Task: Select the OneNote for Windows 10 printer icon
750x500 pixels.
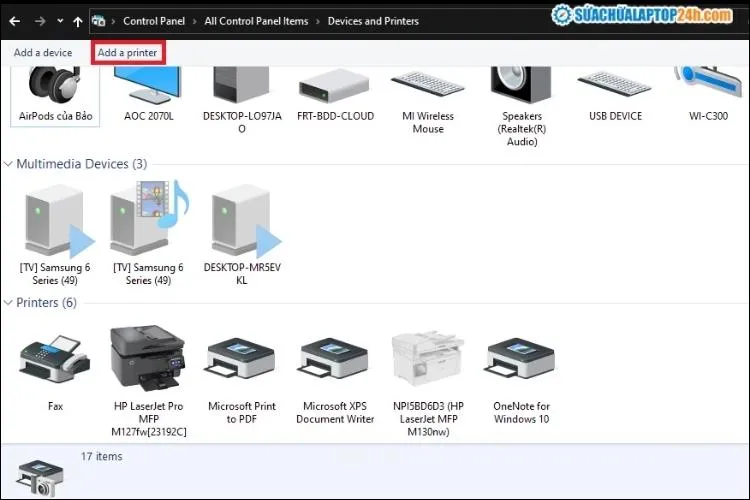Action: point(520,360)
